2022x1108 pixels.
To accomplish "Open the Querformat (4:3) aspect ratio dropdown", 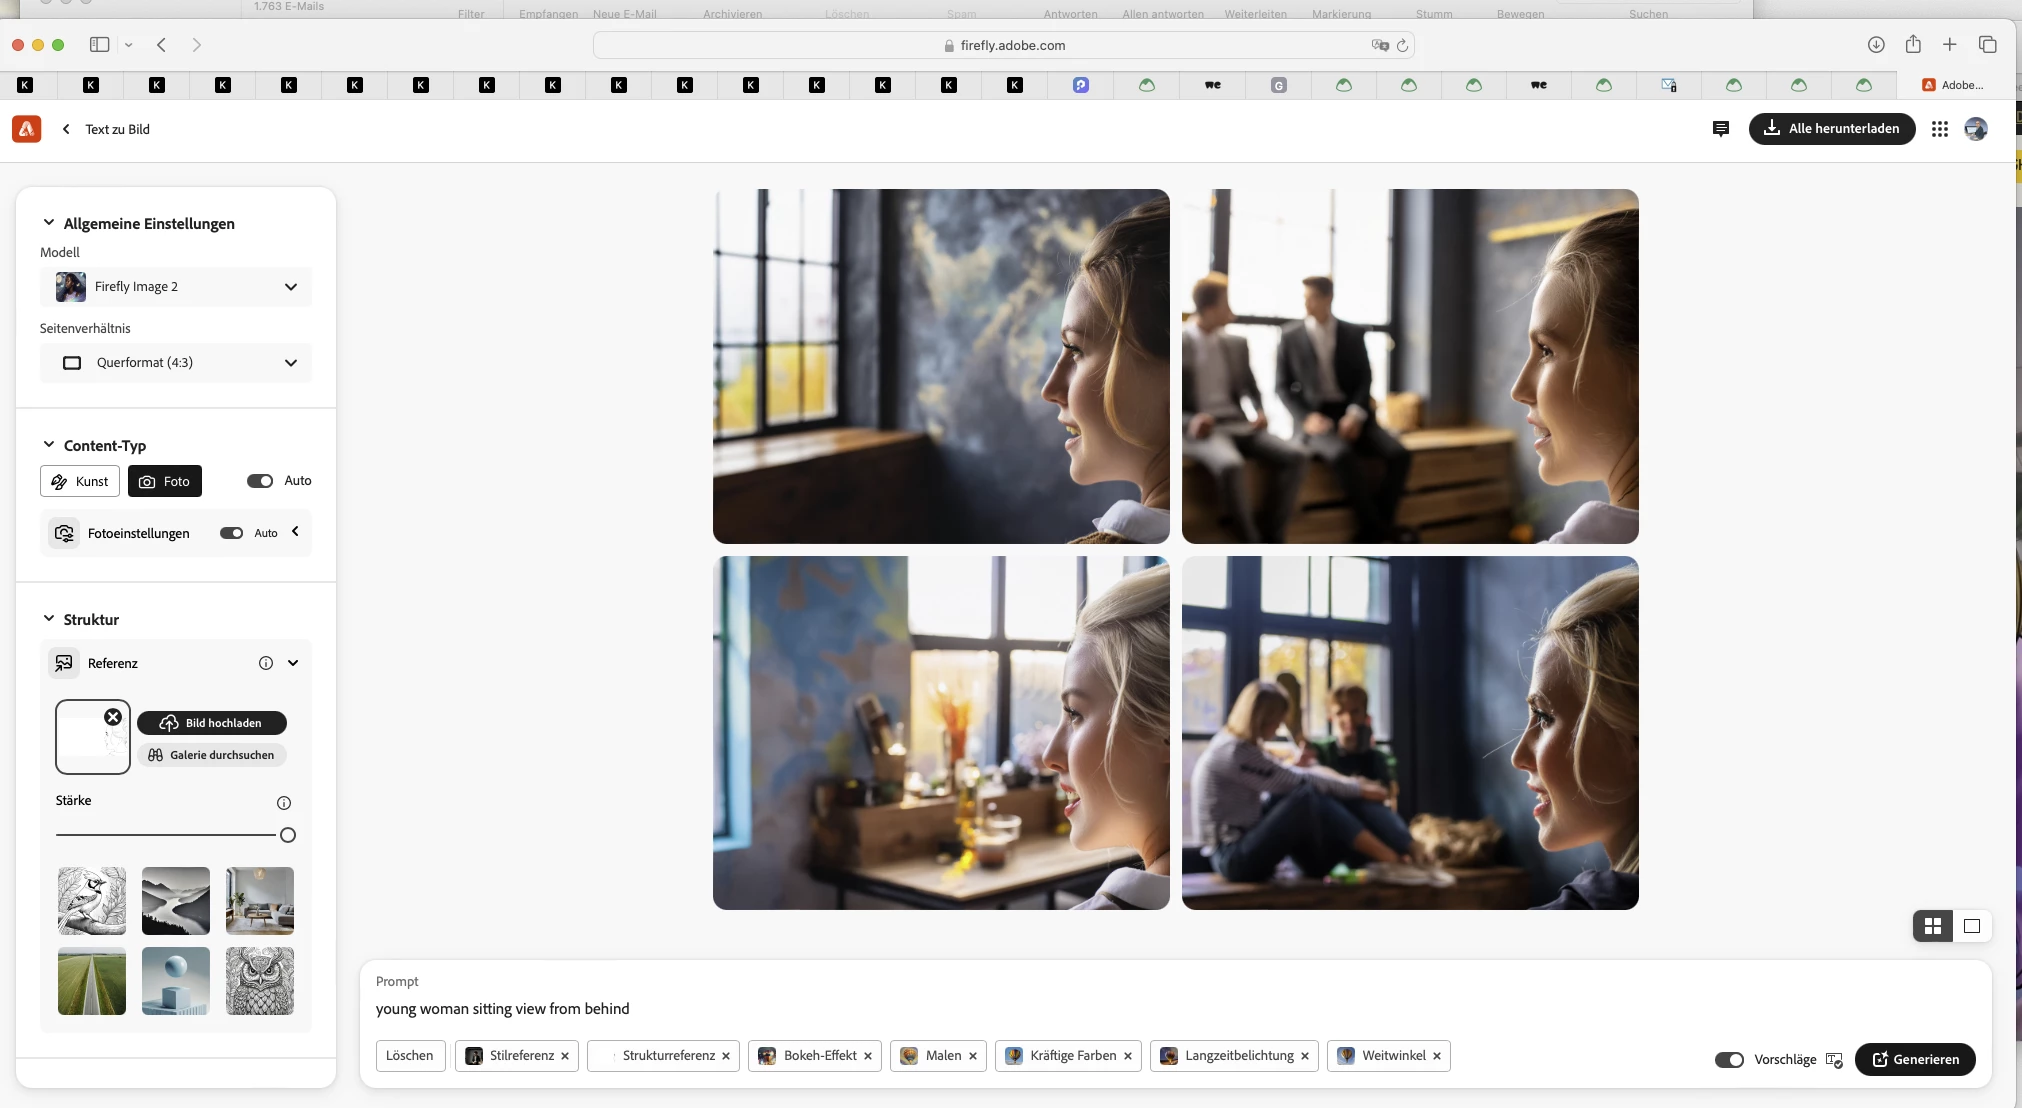I will click(176, 363).
